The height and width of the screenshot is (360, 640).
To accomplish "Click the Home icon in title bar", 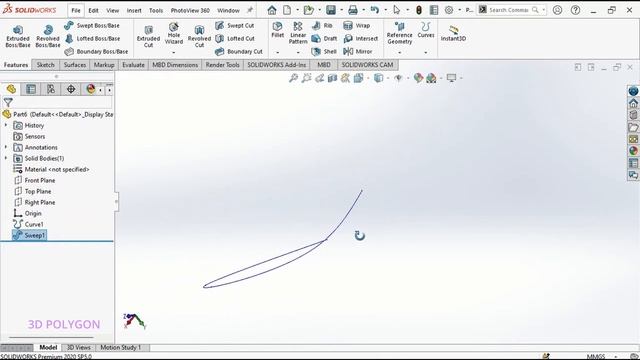I will (x=272, y=10).
